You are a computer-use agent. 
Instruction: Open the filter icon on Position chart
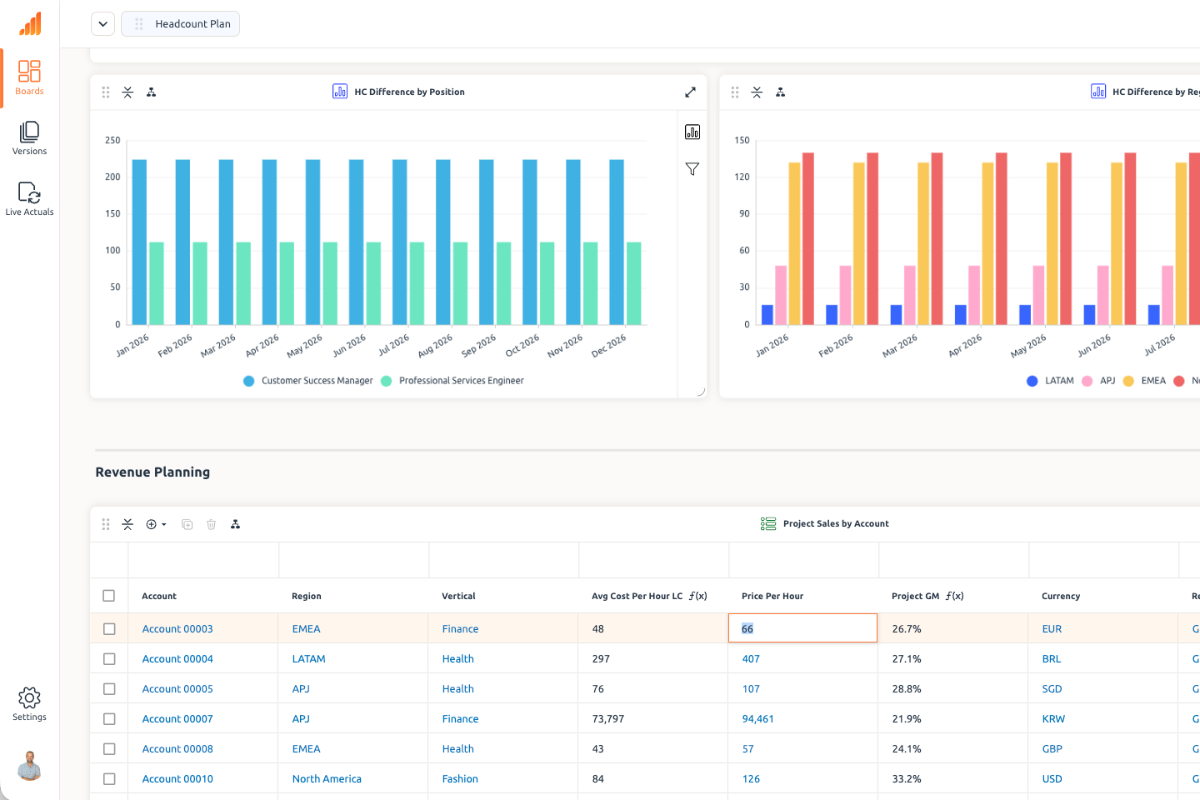[692, 169]
